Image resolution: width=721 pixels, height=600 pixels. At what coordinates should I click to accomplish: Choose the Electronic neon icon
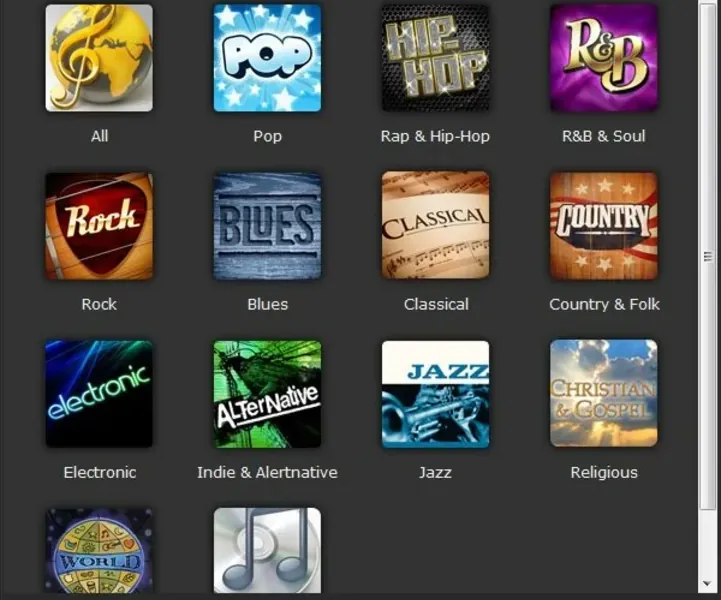99,394
